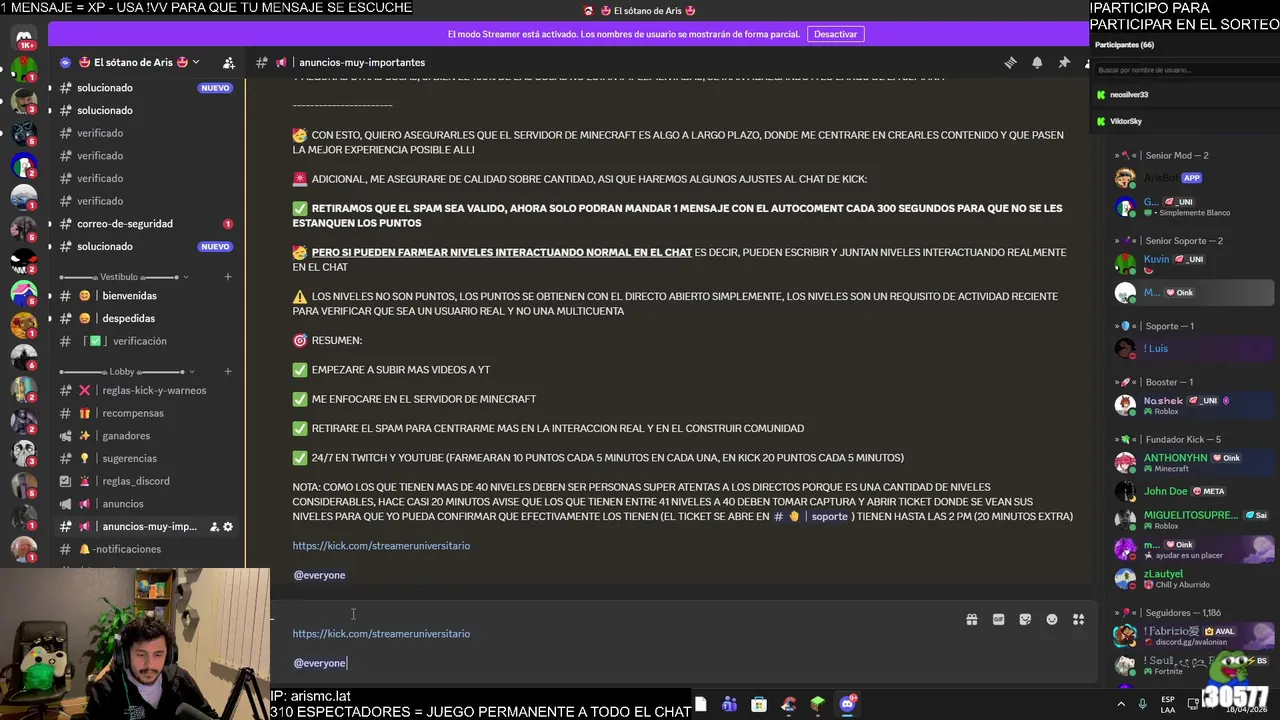Show pinned messages pin icon
Screen dimensions: 1280x720
tap(1064, 62)
